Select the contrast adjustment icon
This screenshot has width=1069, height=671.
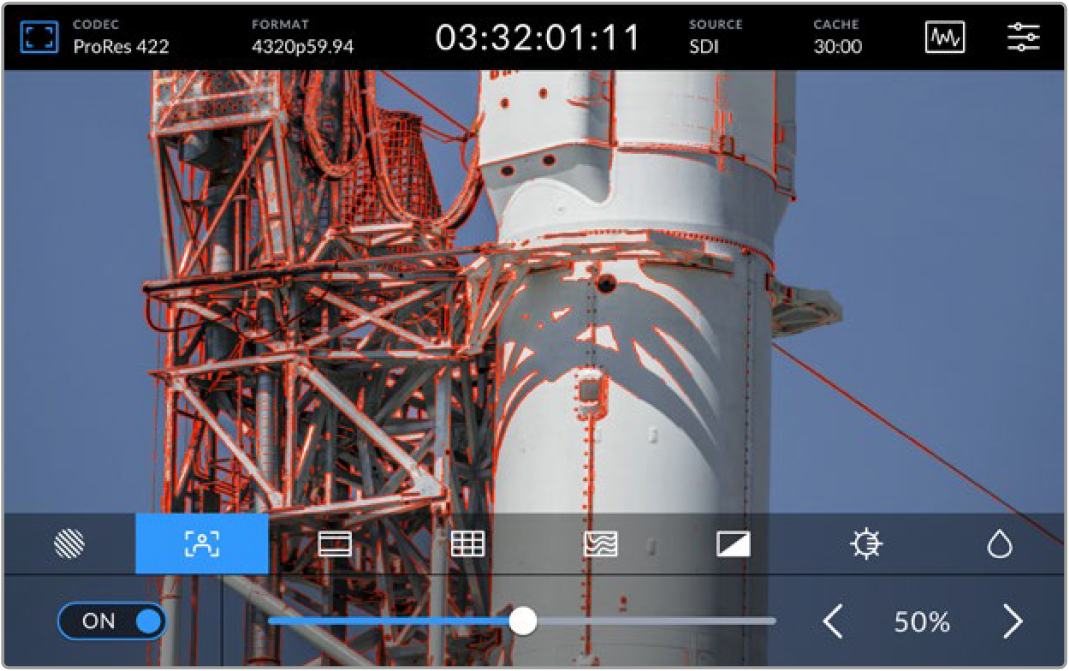[x=734, y=544]
